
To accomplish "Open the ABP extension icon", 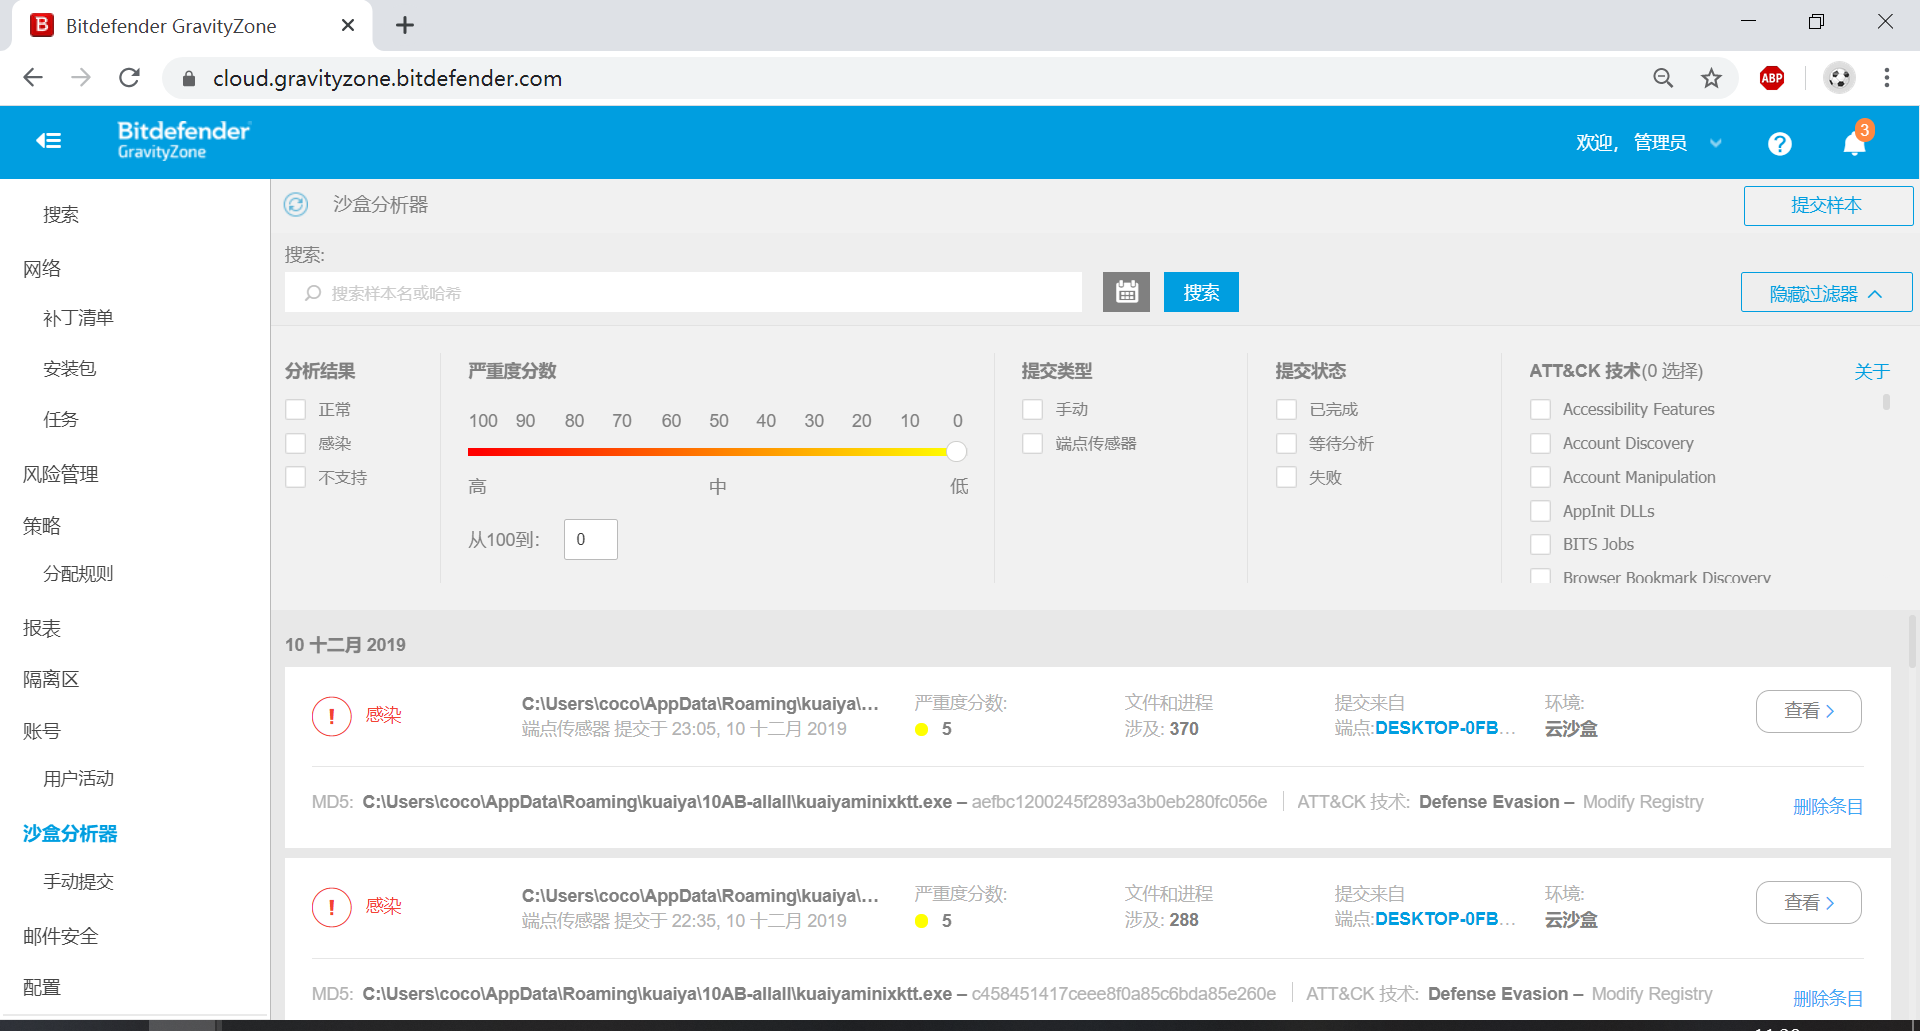I will 1772,78.
